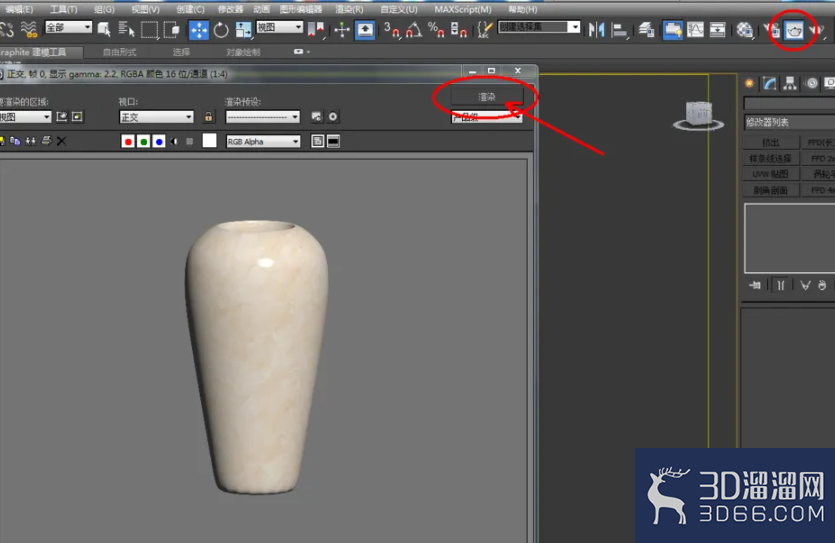The image size is (835, 543).
Task: Toggle keyboard shortcut override button
Action: point(365,30)
